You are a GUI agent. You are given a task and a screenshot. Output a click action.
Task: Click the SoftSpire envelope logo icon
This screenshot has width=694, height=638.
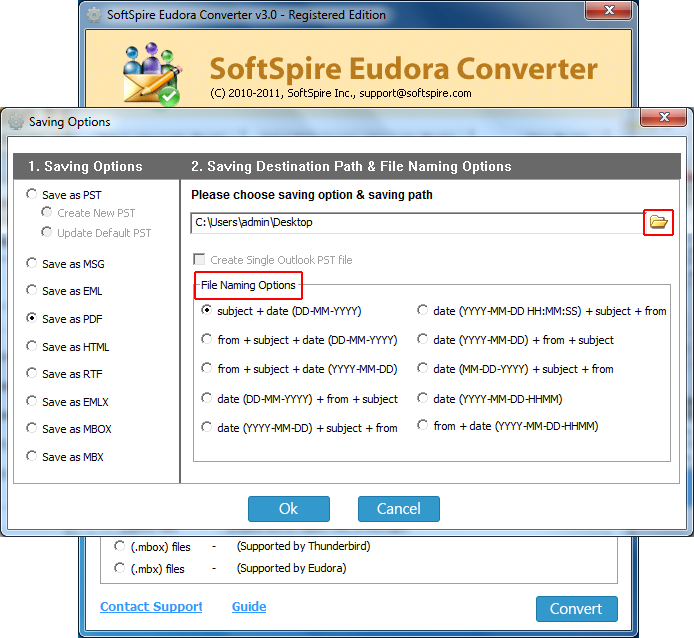tap(152, 74)
